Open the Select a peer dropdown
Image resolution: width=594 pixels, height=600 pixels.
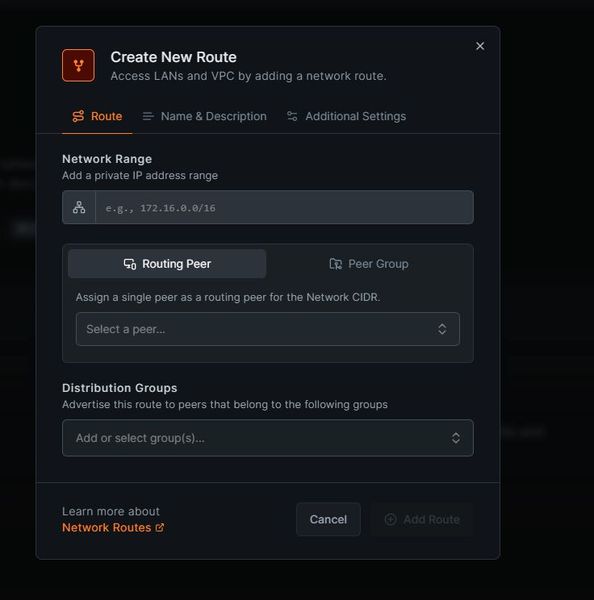point(268,329)
